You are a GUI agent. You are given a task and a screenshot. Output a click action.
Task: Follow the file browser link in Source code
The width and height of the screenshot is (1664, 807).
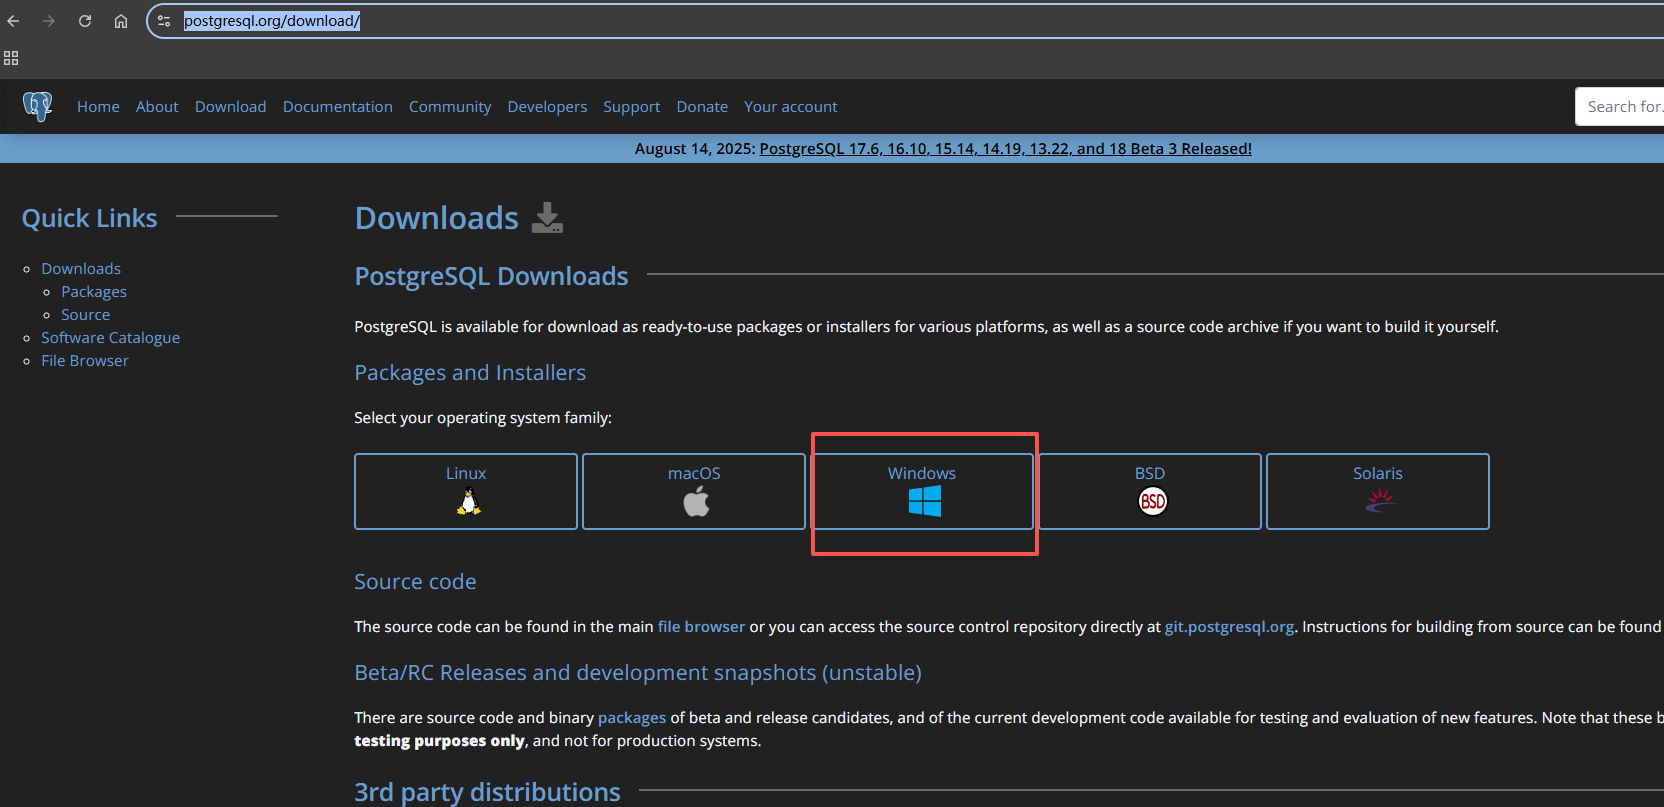pyautogui.click(x=701, y=627)
